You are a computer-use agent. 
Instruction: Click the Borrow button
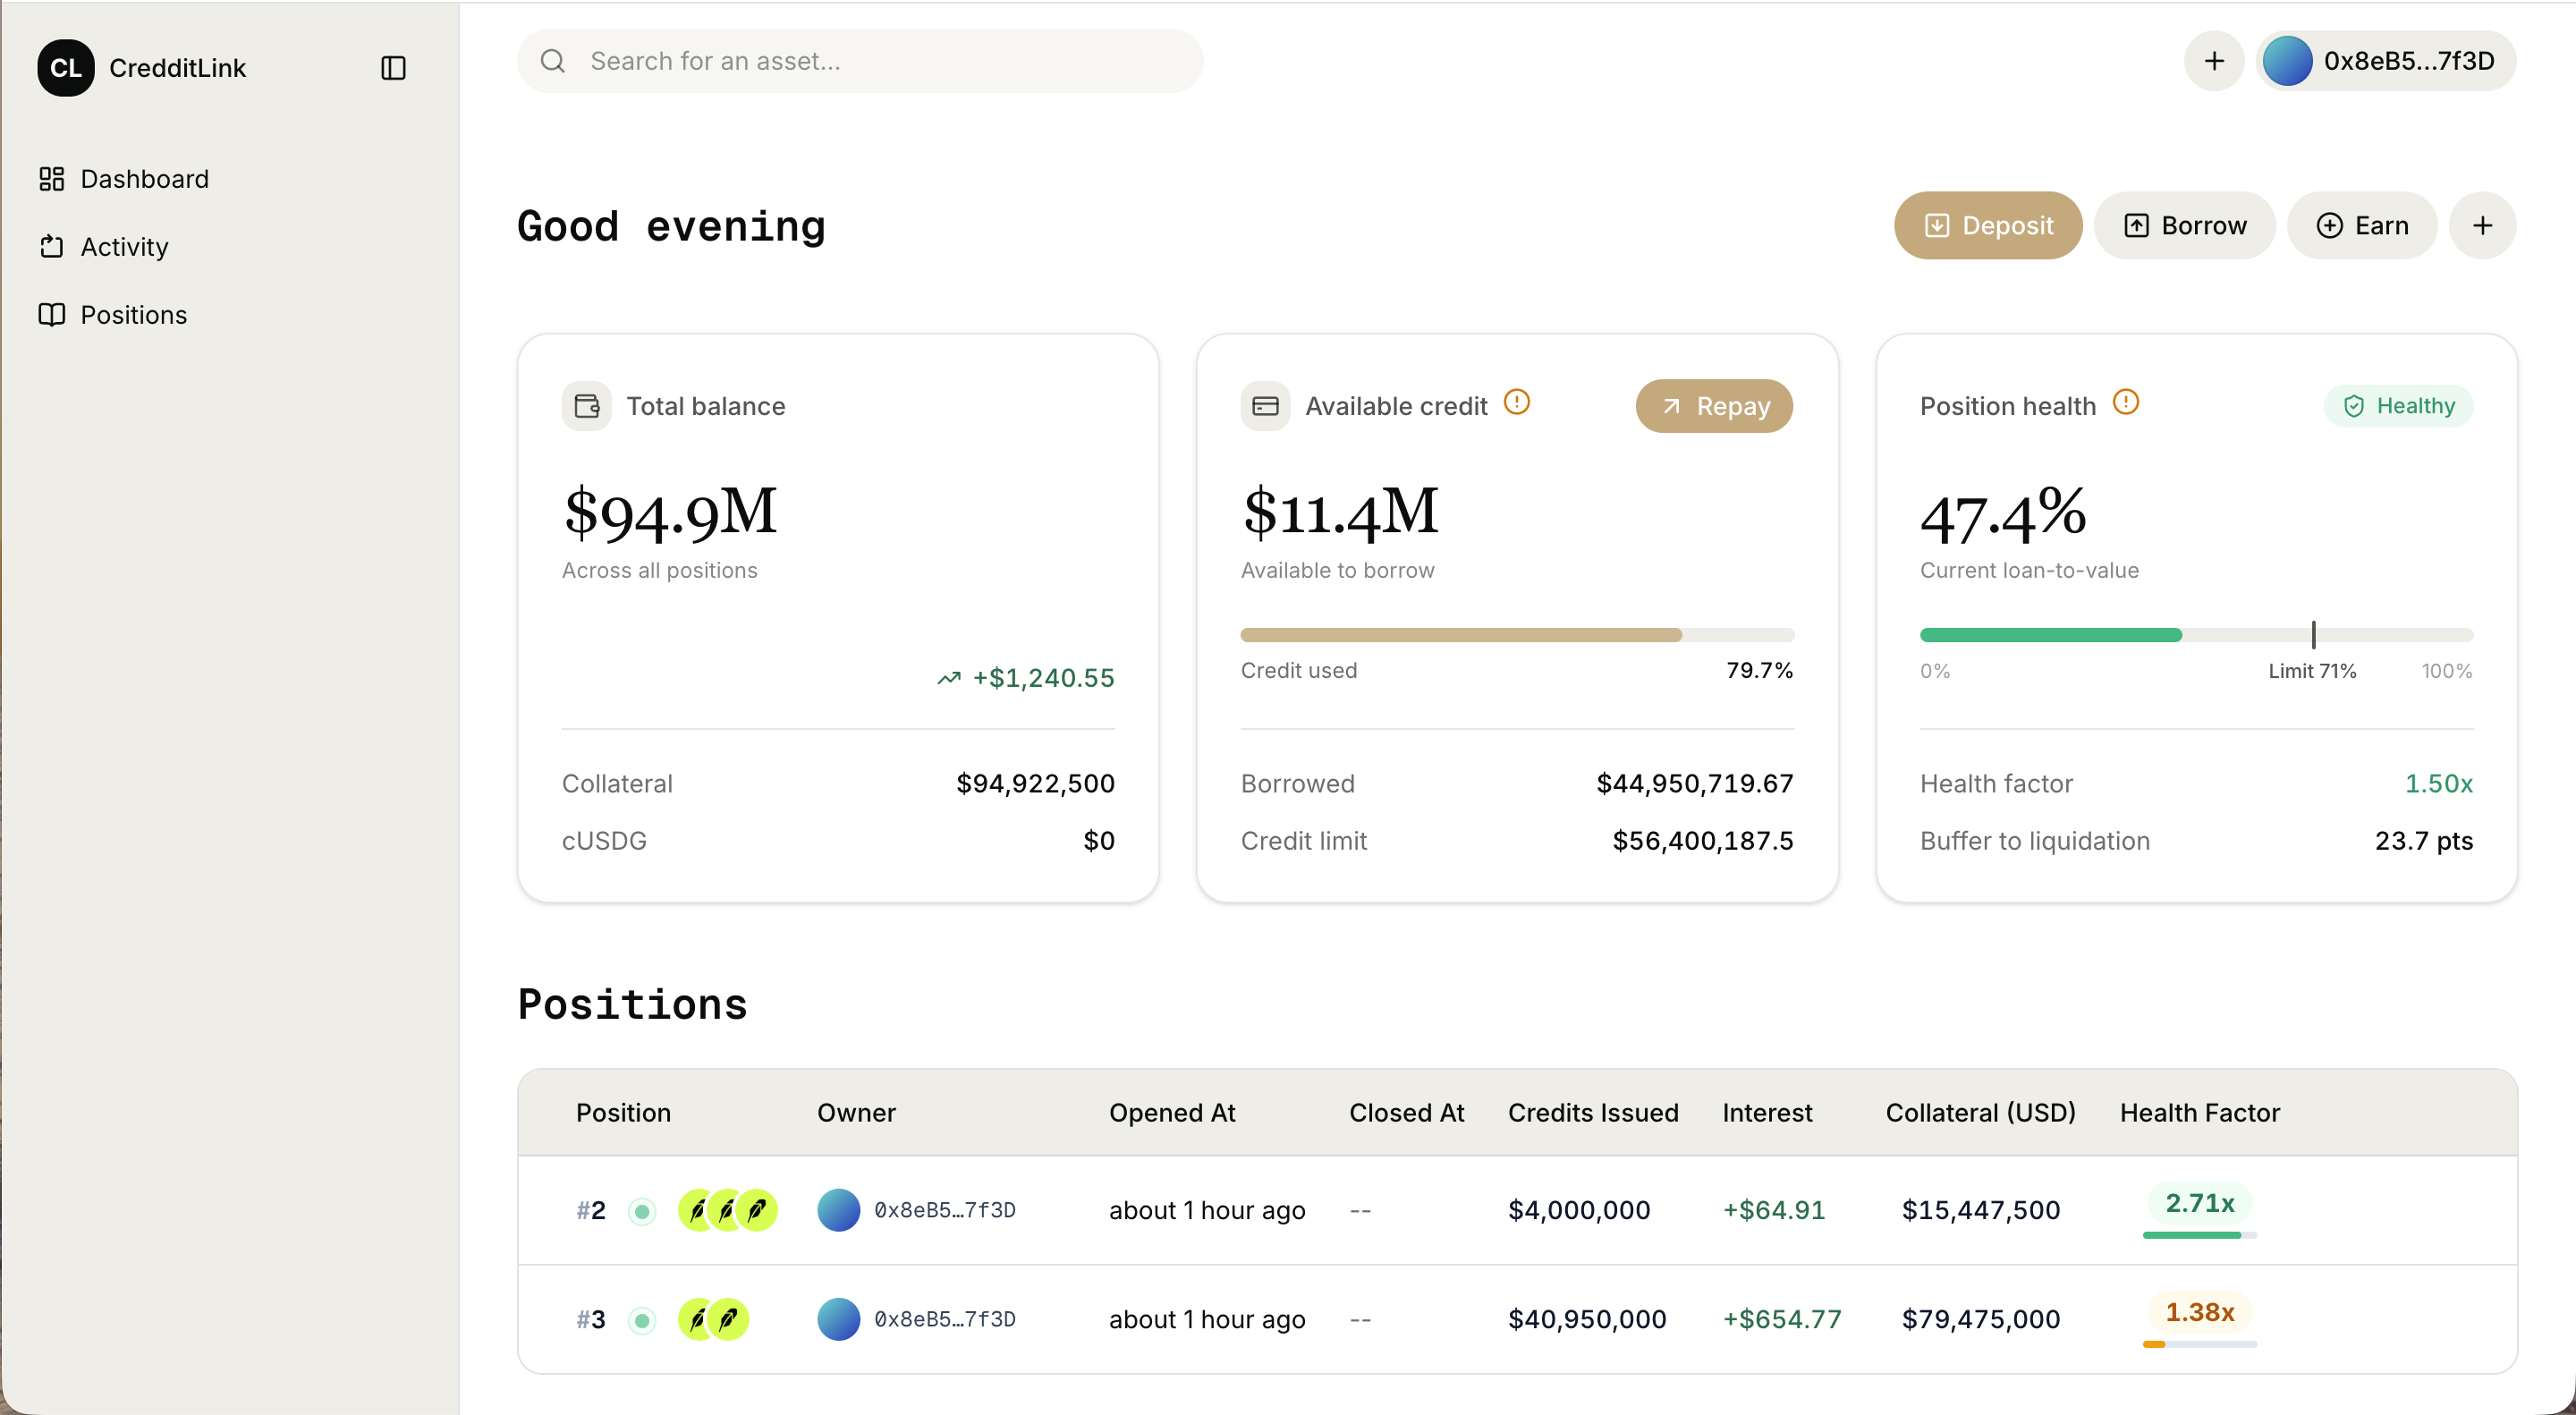[2185, 226]
